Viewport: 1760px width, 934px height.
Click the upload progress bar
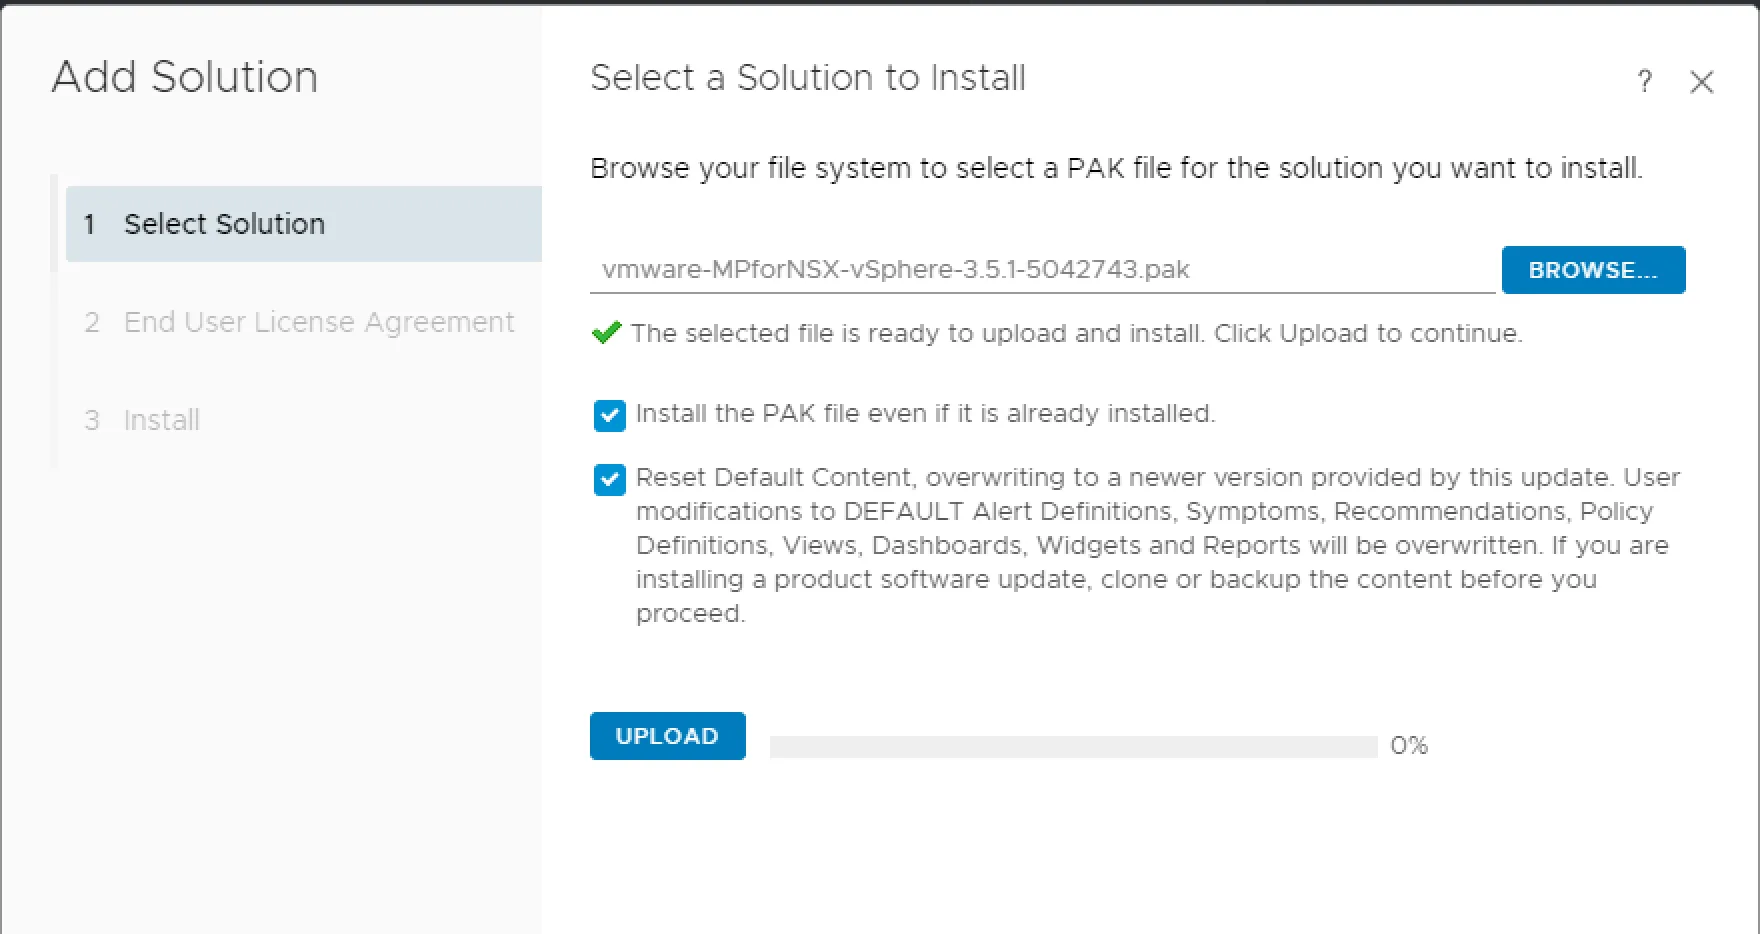click(x=1073, y=747)
